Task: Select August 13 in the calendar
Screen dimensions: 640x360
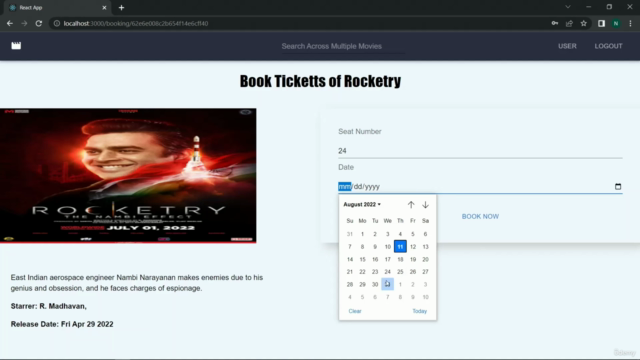Action: 425,247
